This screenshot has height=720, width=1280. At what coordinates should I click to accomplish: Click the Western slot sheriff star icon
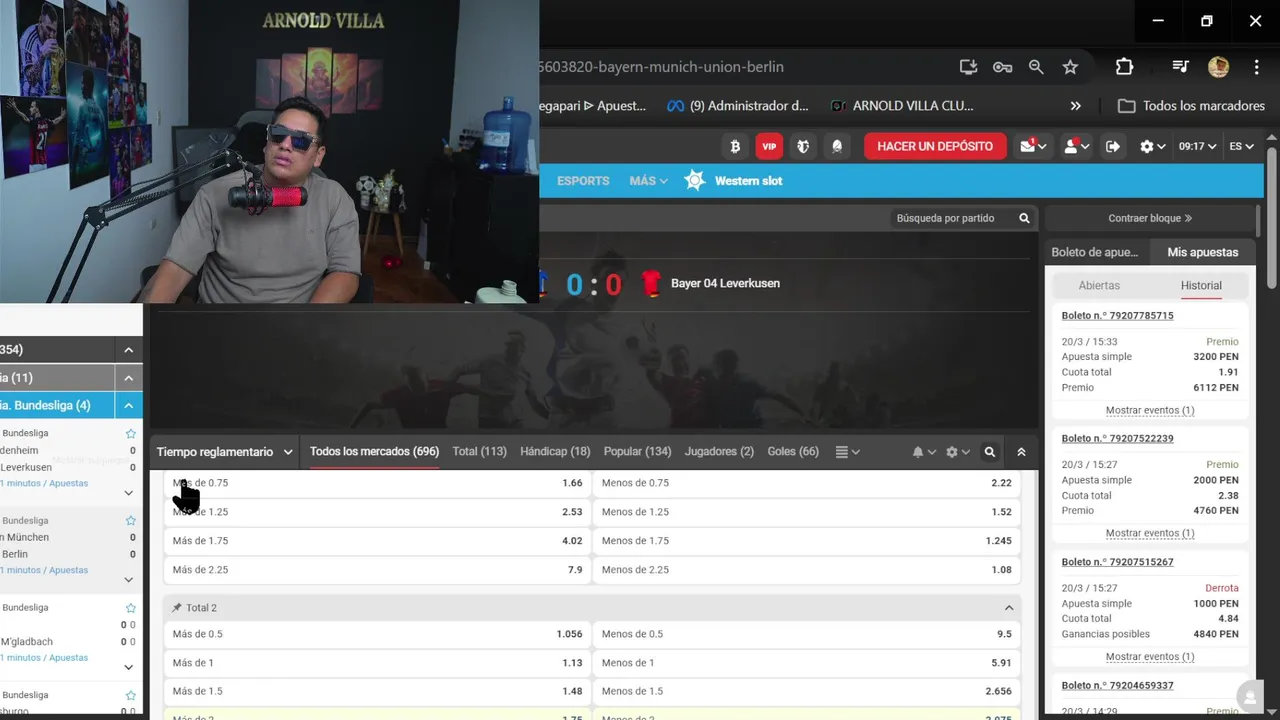694,181
